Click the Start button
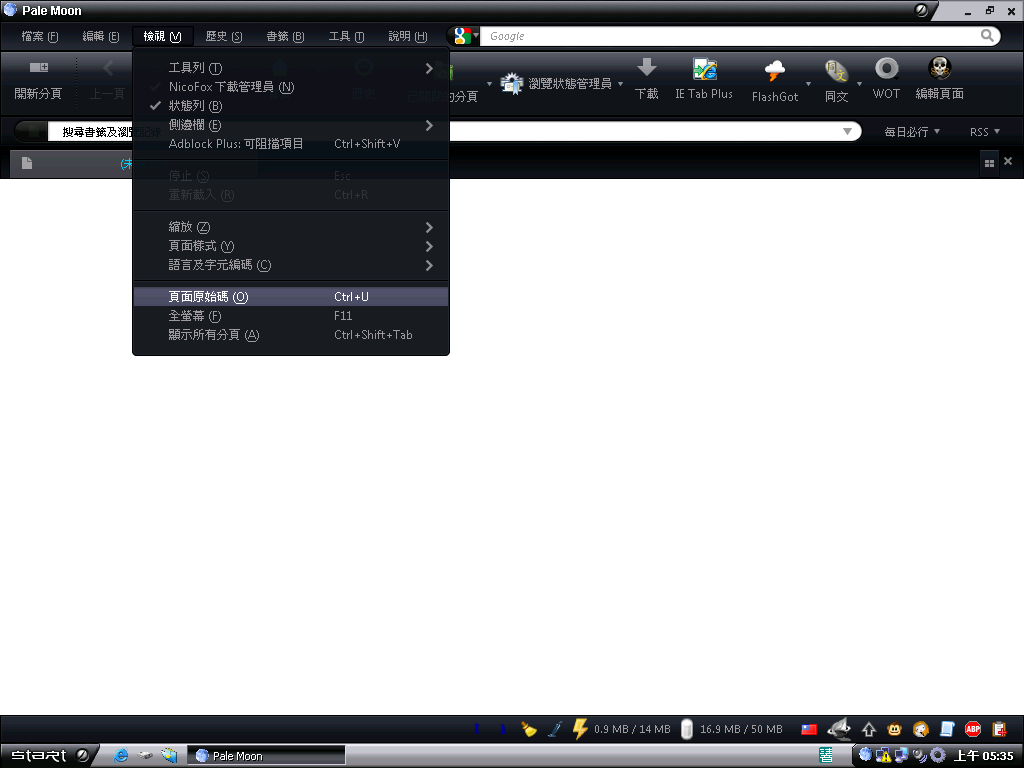Image resolution: width=1024 pixels, height=768 pixels. coord(49,756)
